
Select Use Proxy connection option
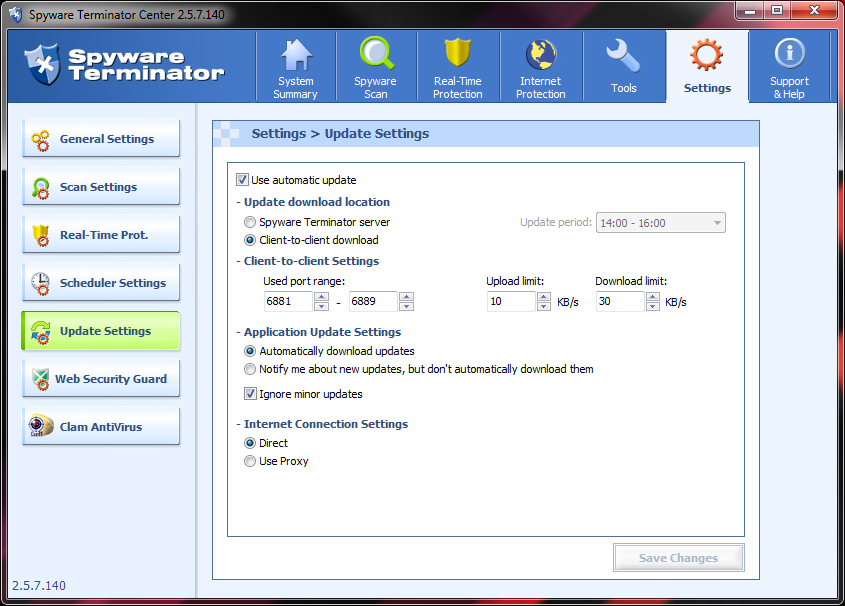[x=250, y=461]
